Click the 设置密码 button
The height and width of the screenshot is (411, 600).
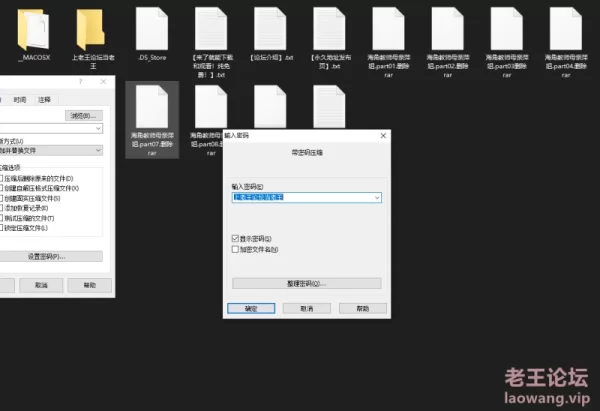[x=47, y=256]
